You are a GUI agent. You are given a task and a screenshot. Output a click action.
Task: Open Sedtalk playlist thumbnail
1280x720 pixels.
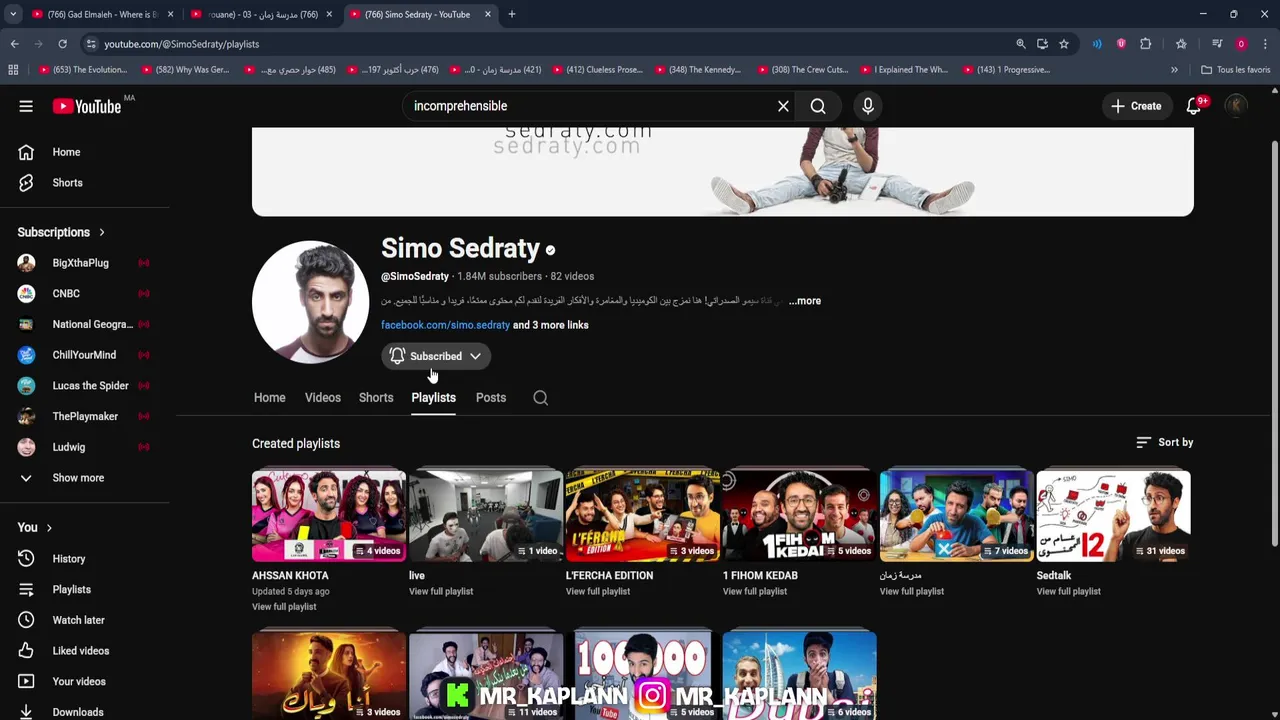coord(1114,515)
